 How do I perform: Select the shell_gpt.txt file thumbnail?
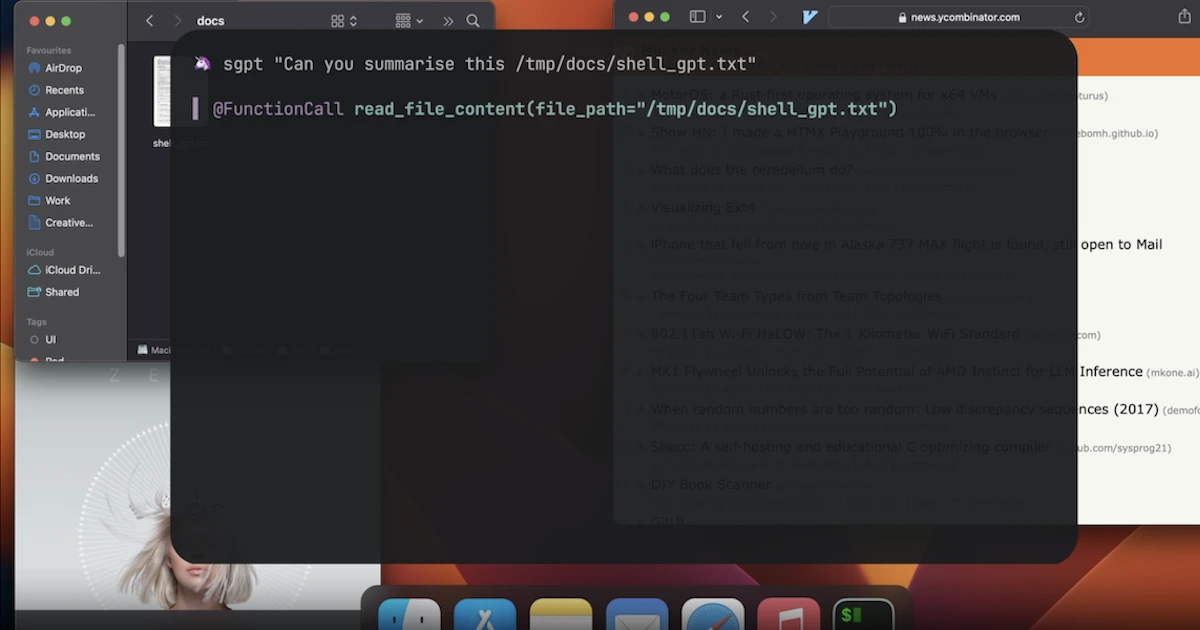(x=163, y=90)
